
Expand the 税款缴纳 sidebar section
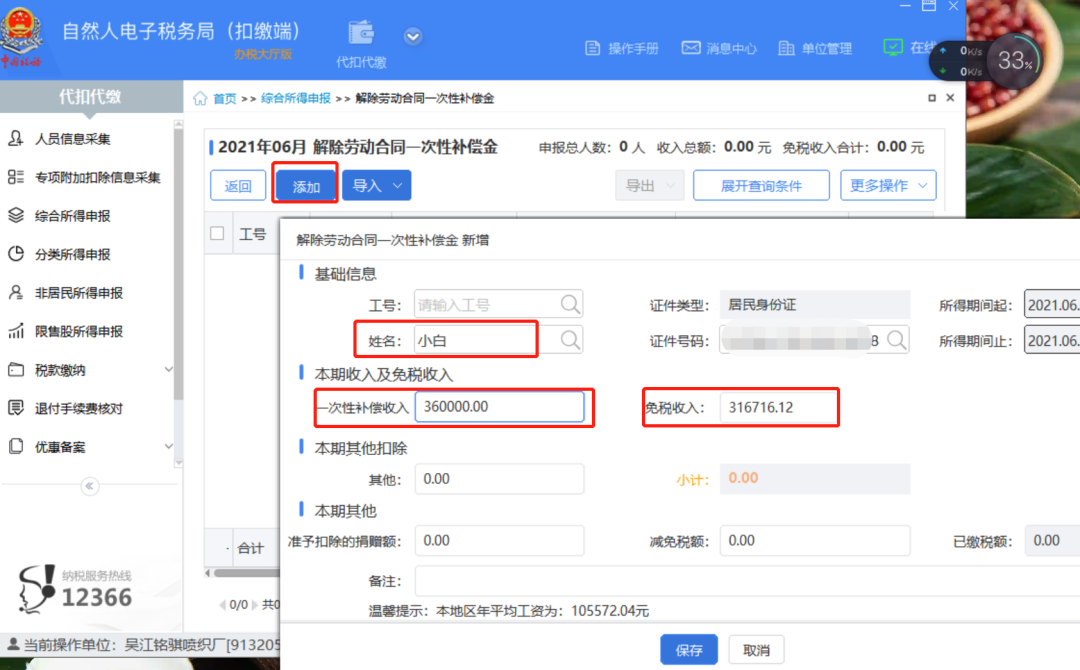[60, 369]
